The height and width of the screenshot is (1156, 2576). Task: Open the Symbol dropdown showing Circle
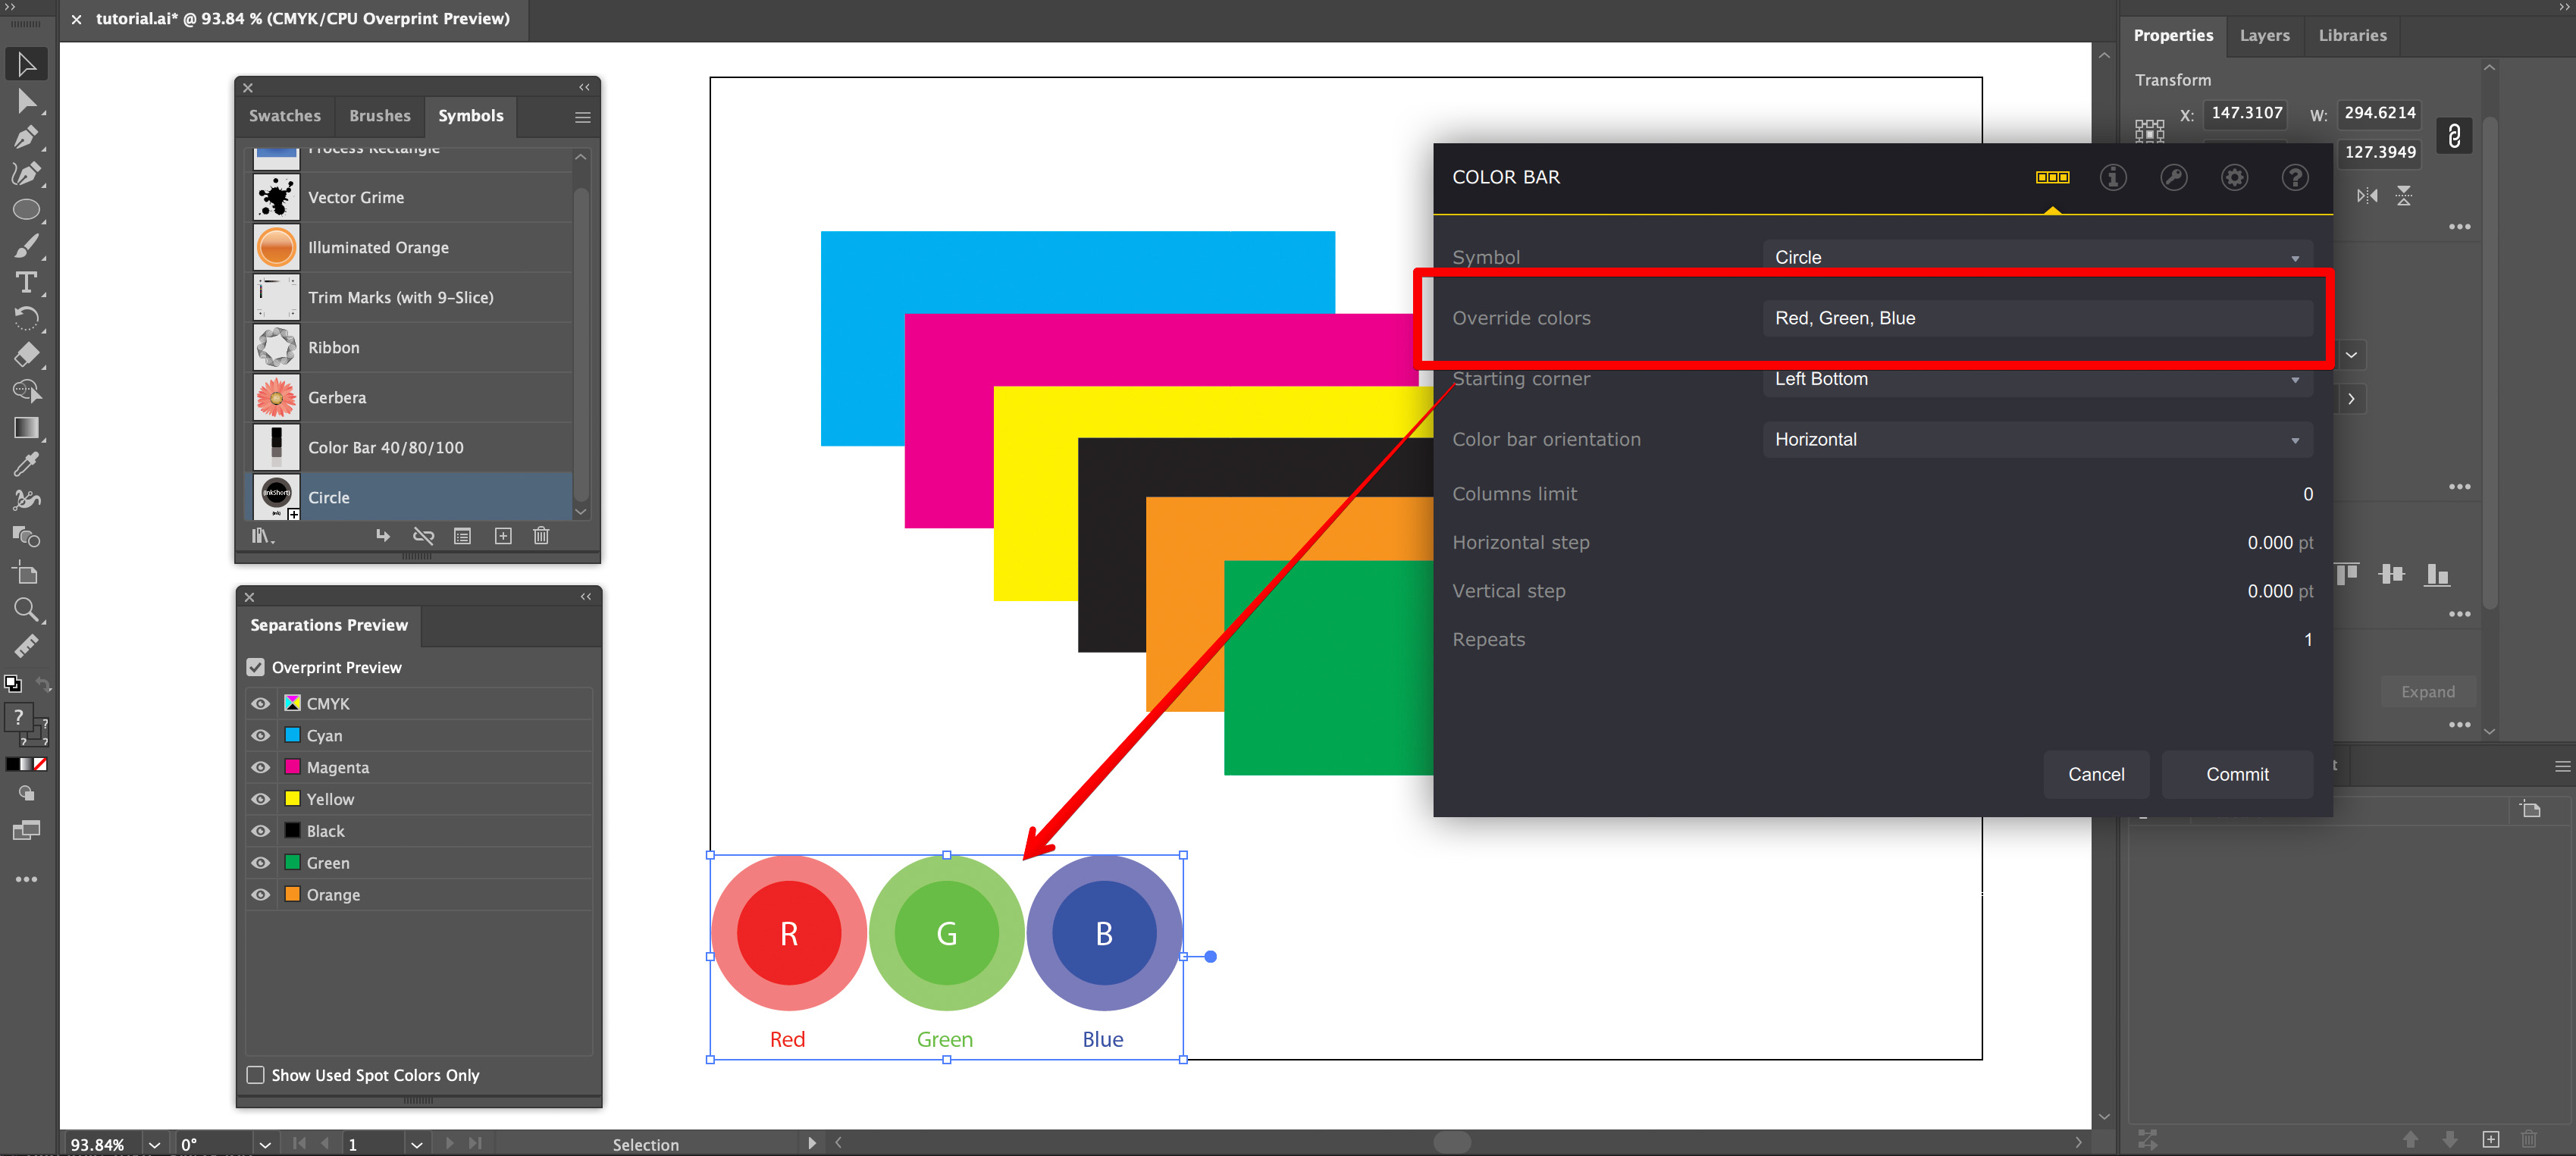coord(2036,257)
